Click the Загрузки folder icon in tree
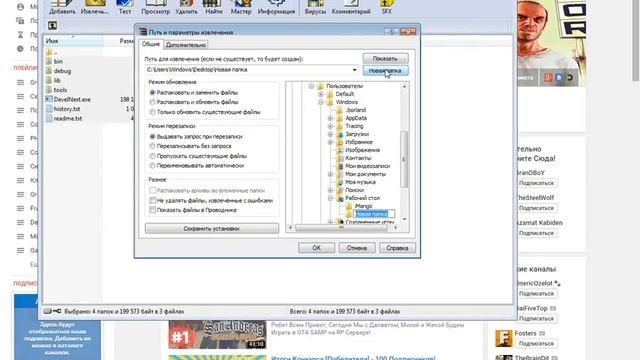This screenshot has height=360, width=640. [x=340, y=134]
